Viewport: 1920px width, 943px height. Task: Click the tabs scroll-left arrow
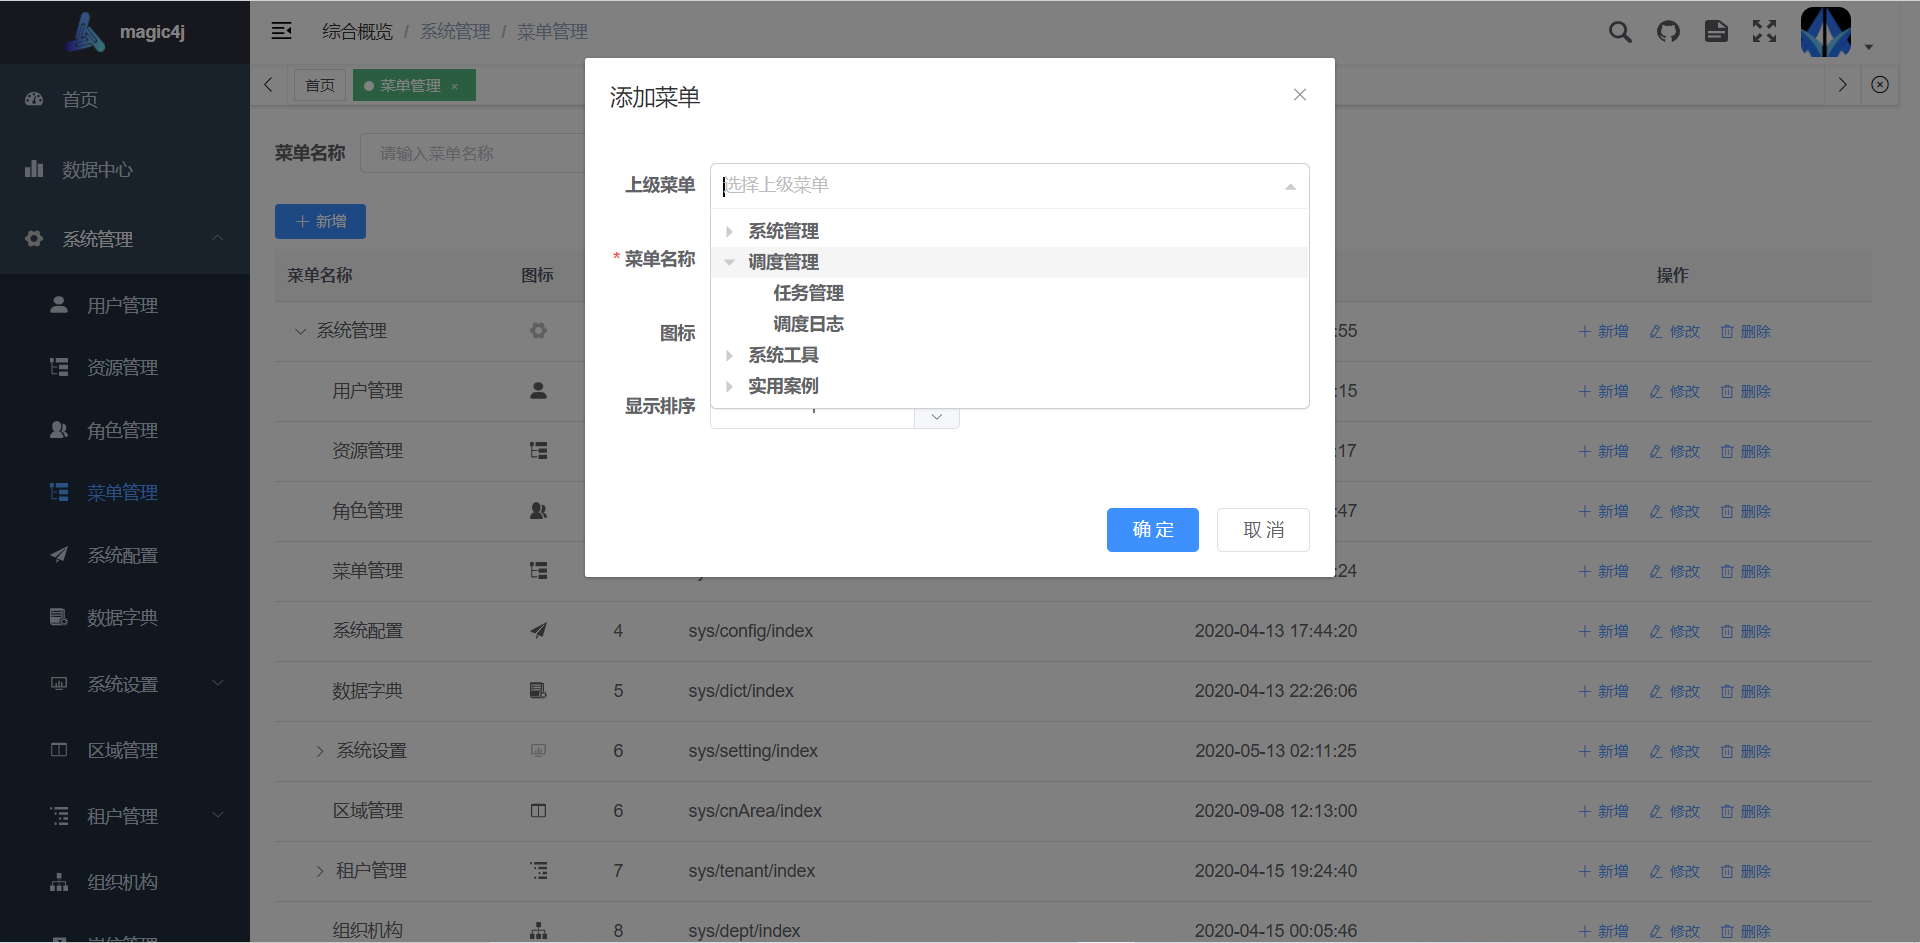268,85
